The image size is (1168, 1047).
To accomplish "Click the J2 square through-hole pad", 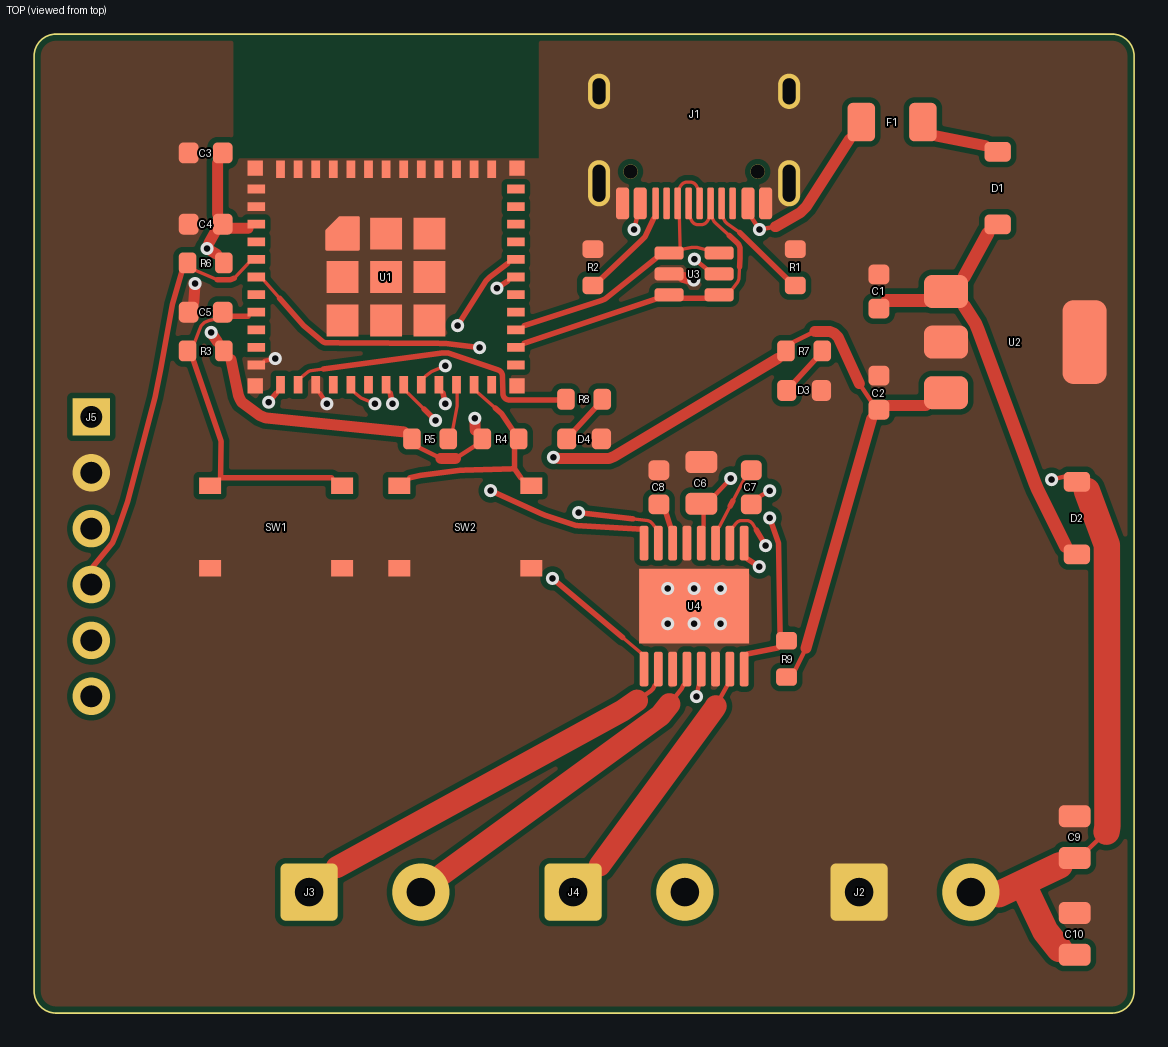I will pos(859,892).
